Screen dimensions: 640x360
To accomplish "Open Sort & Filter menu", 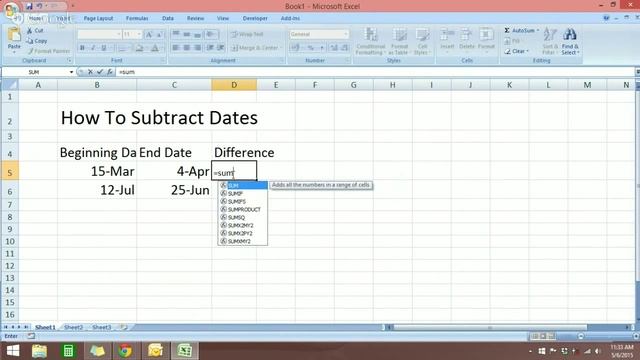I will point(550,41).
